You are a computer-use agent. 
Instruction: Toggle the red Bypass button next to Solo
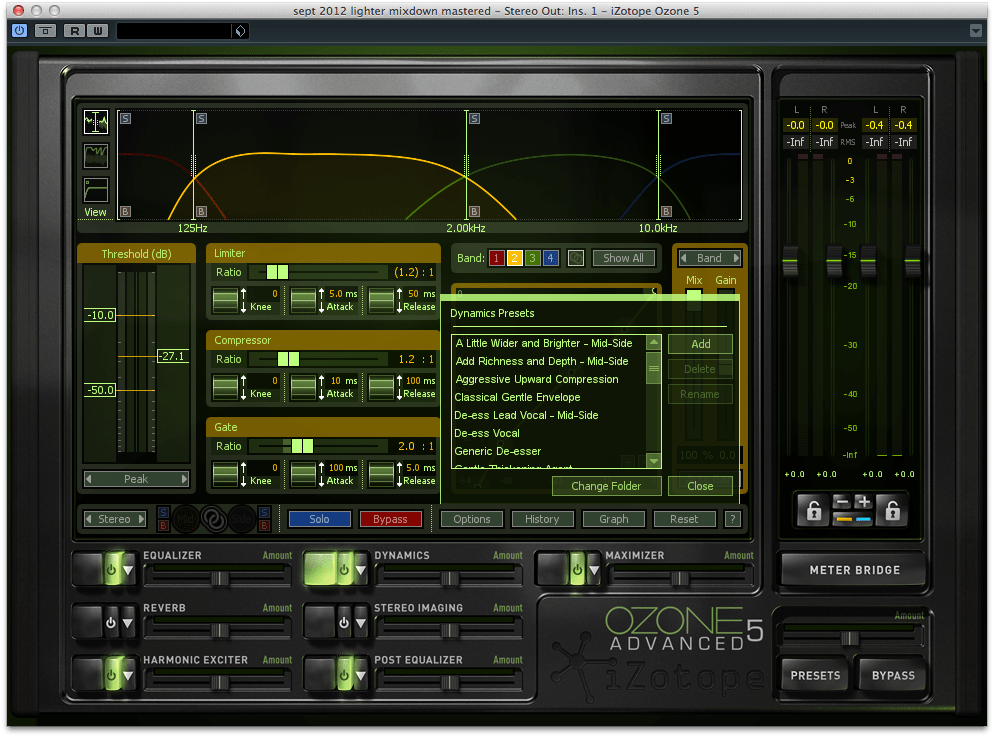point(390,519)
